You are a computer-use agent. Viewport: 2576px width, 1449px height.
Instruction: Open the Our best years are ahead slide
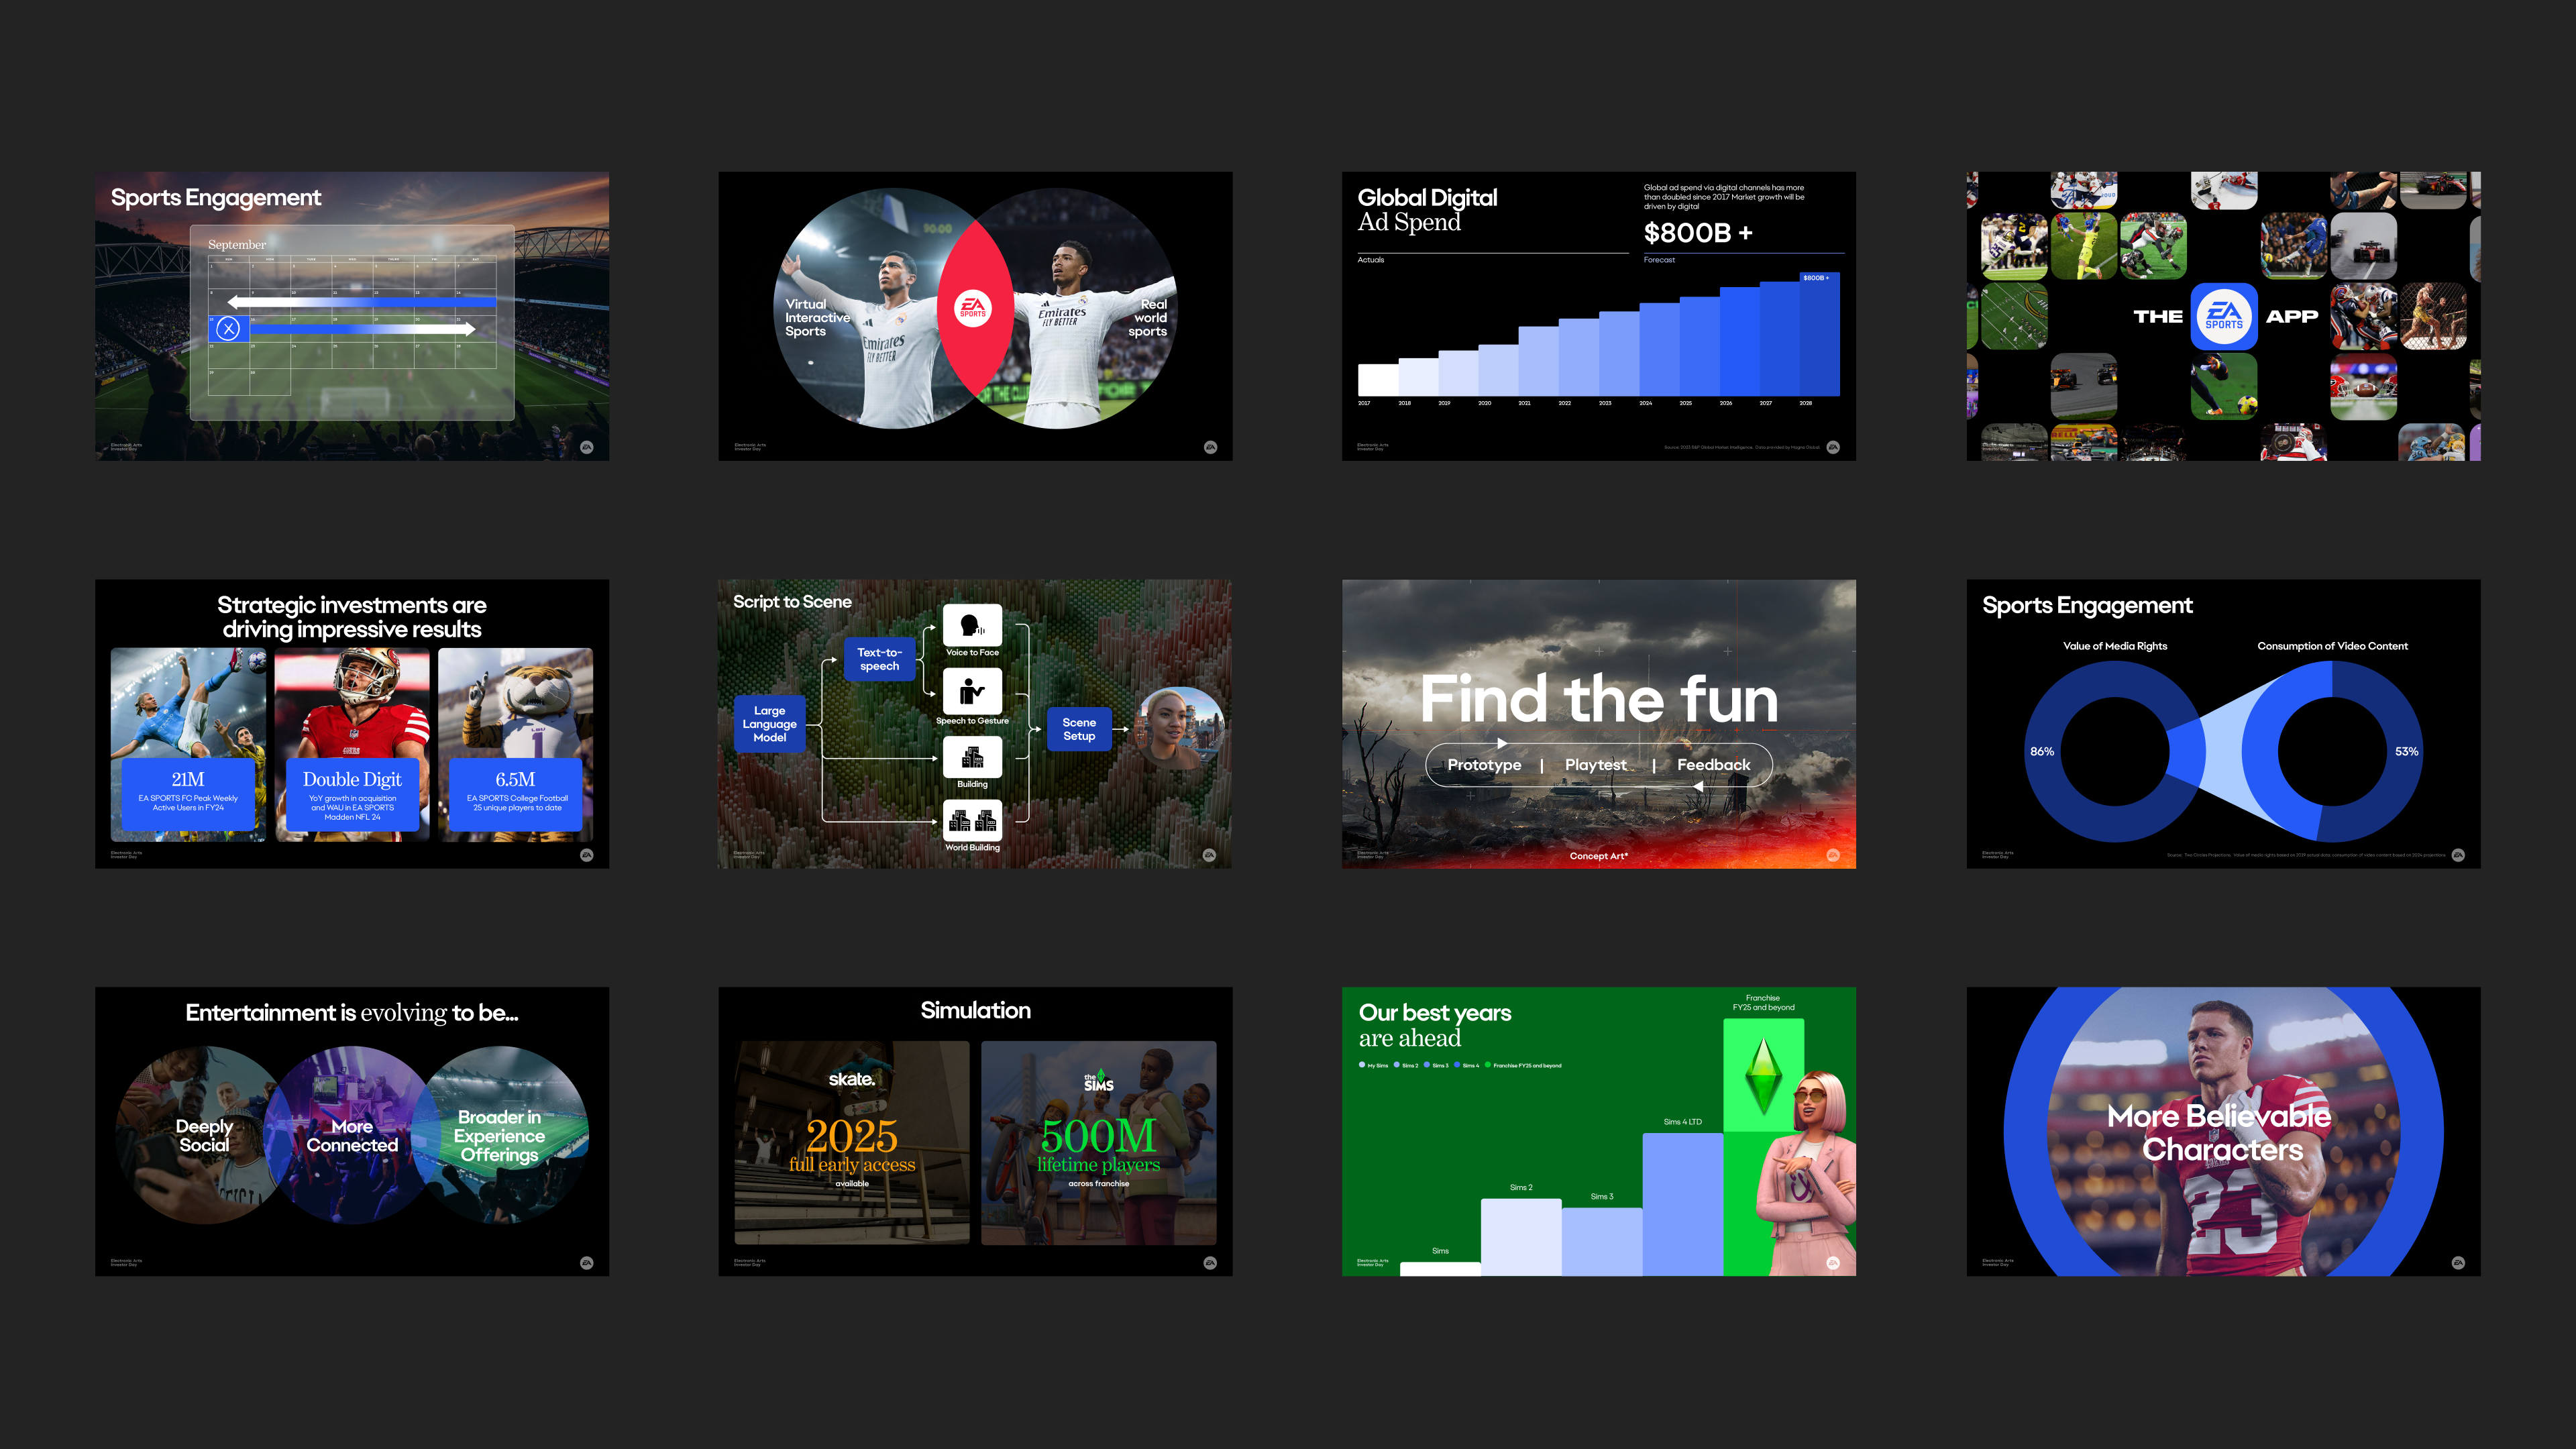click(x=1599, y=1131)
